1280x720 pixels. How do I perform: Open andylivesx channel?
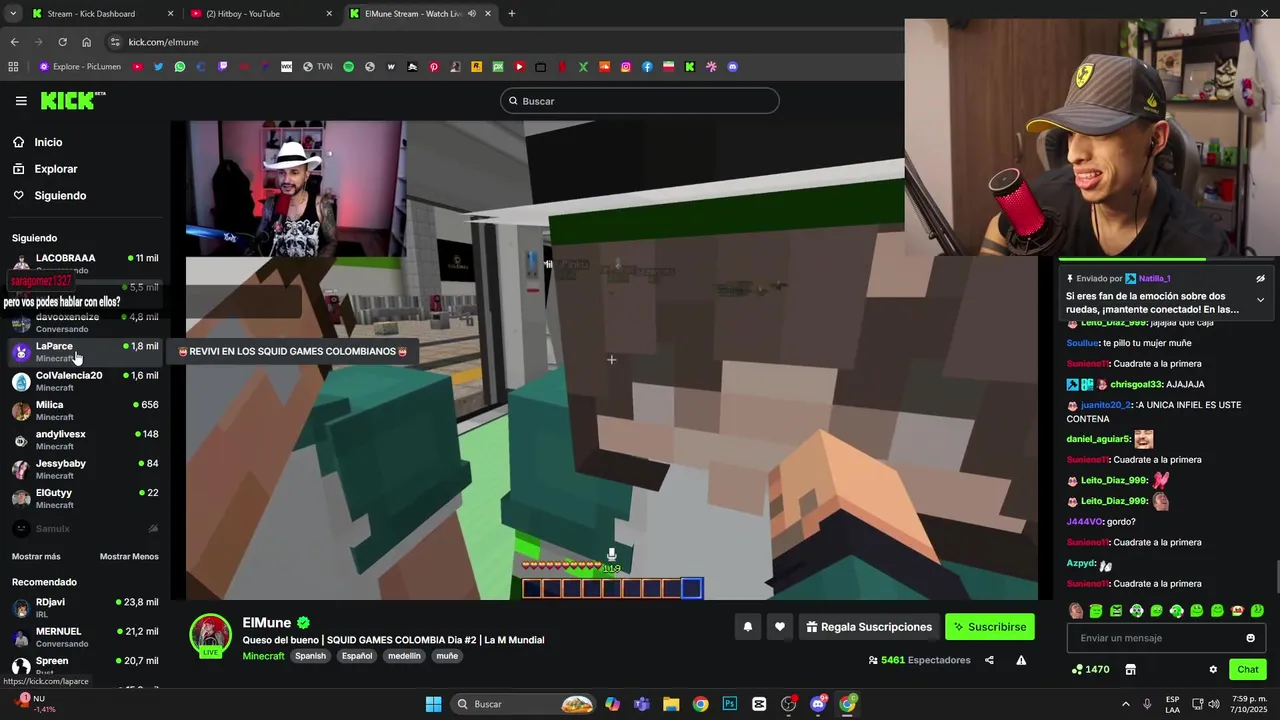point(85,439)
